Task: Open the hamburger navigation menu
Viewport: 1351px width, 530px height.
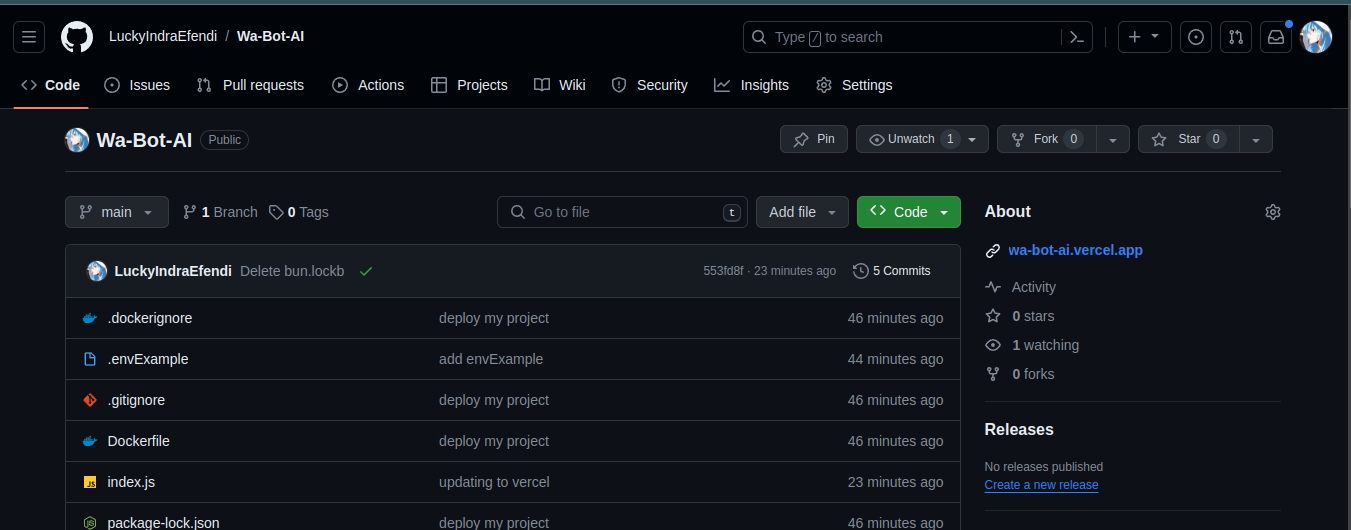Action: [29, 37]
